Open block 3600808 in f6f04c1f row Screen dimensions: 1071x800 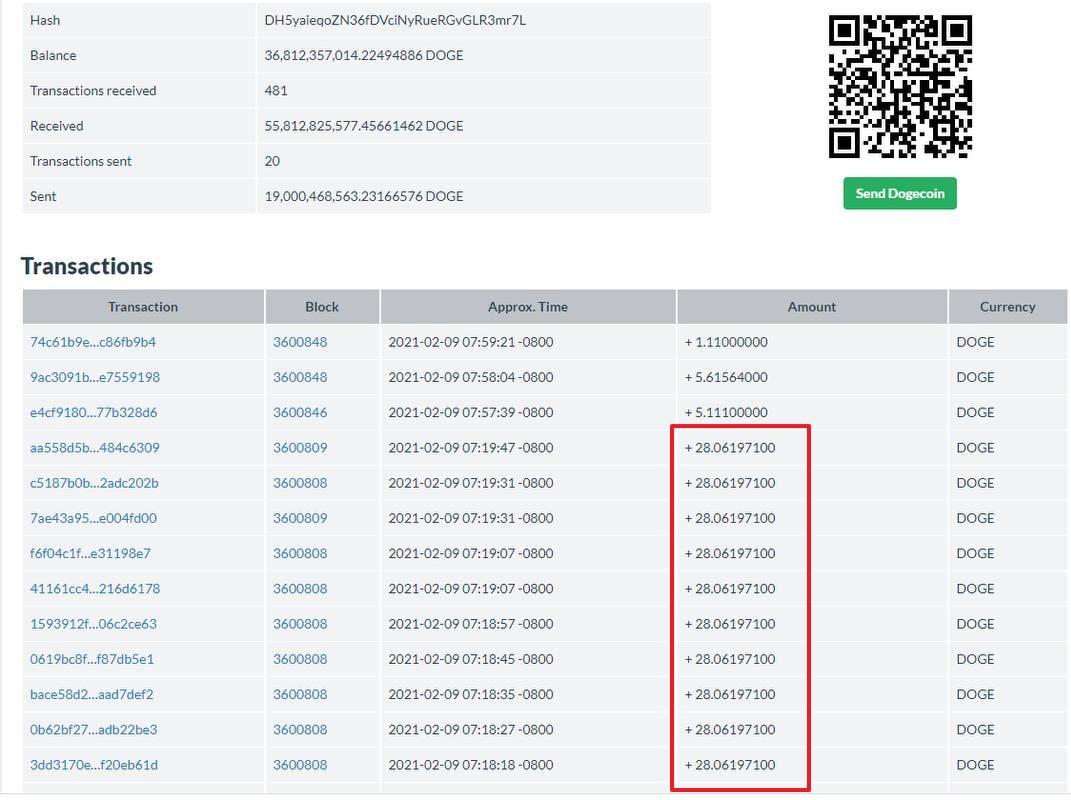pyautogui.click(x=300, y=554)
